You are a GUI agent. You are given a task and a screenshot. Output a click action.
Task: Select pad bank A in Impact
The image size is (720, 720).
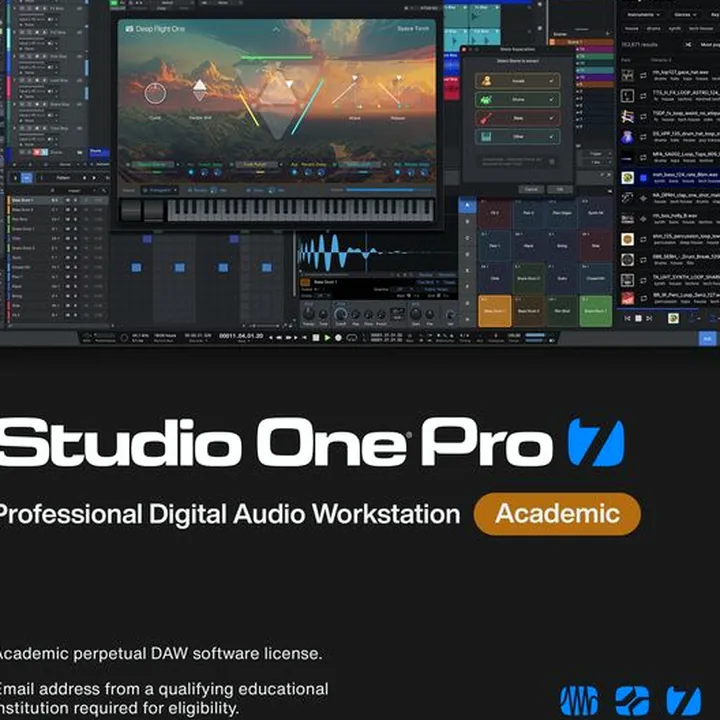[x=467, y=205]
